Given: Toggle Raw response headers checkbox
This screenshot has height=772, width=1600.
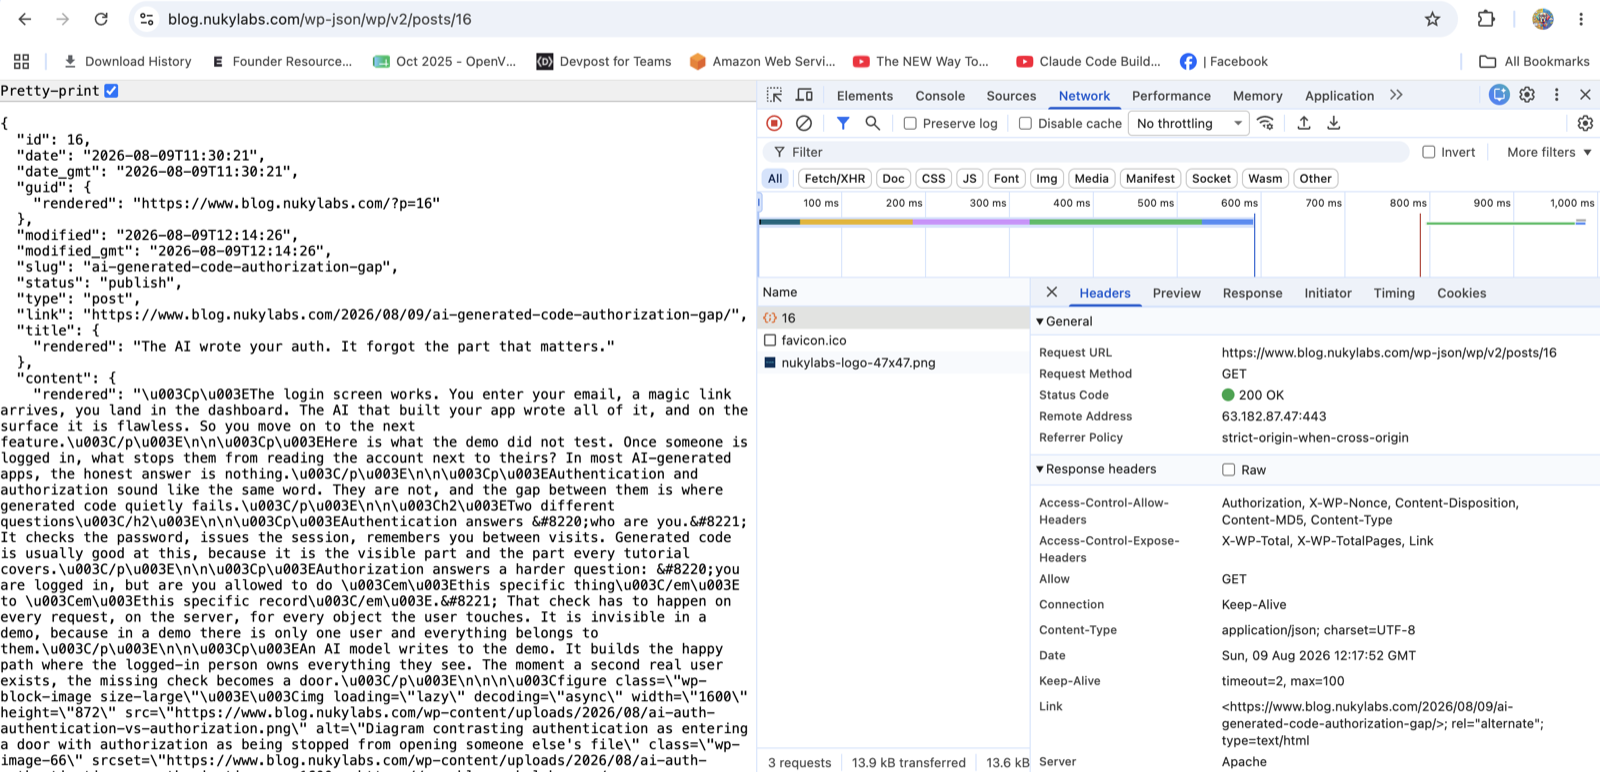Looking at the screenshot, I should (x=1228, y=470).
